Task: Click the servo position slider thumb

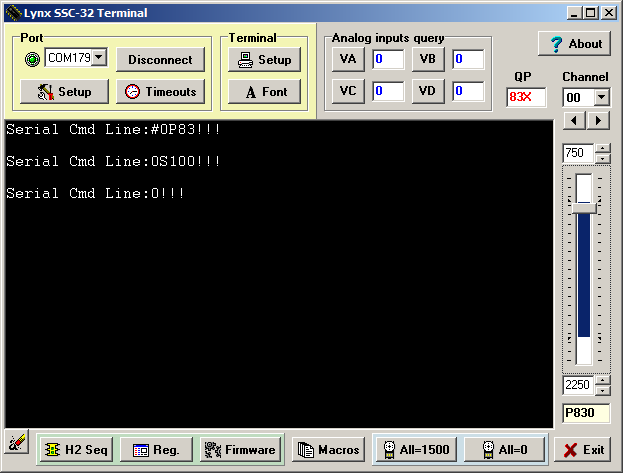Action: pyautogui.click(x=584, y=208)
